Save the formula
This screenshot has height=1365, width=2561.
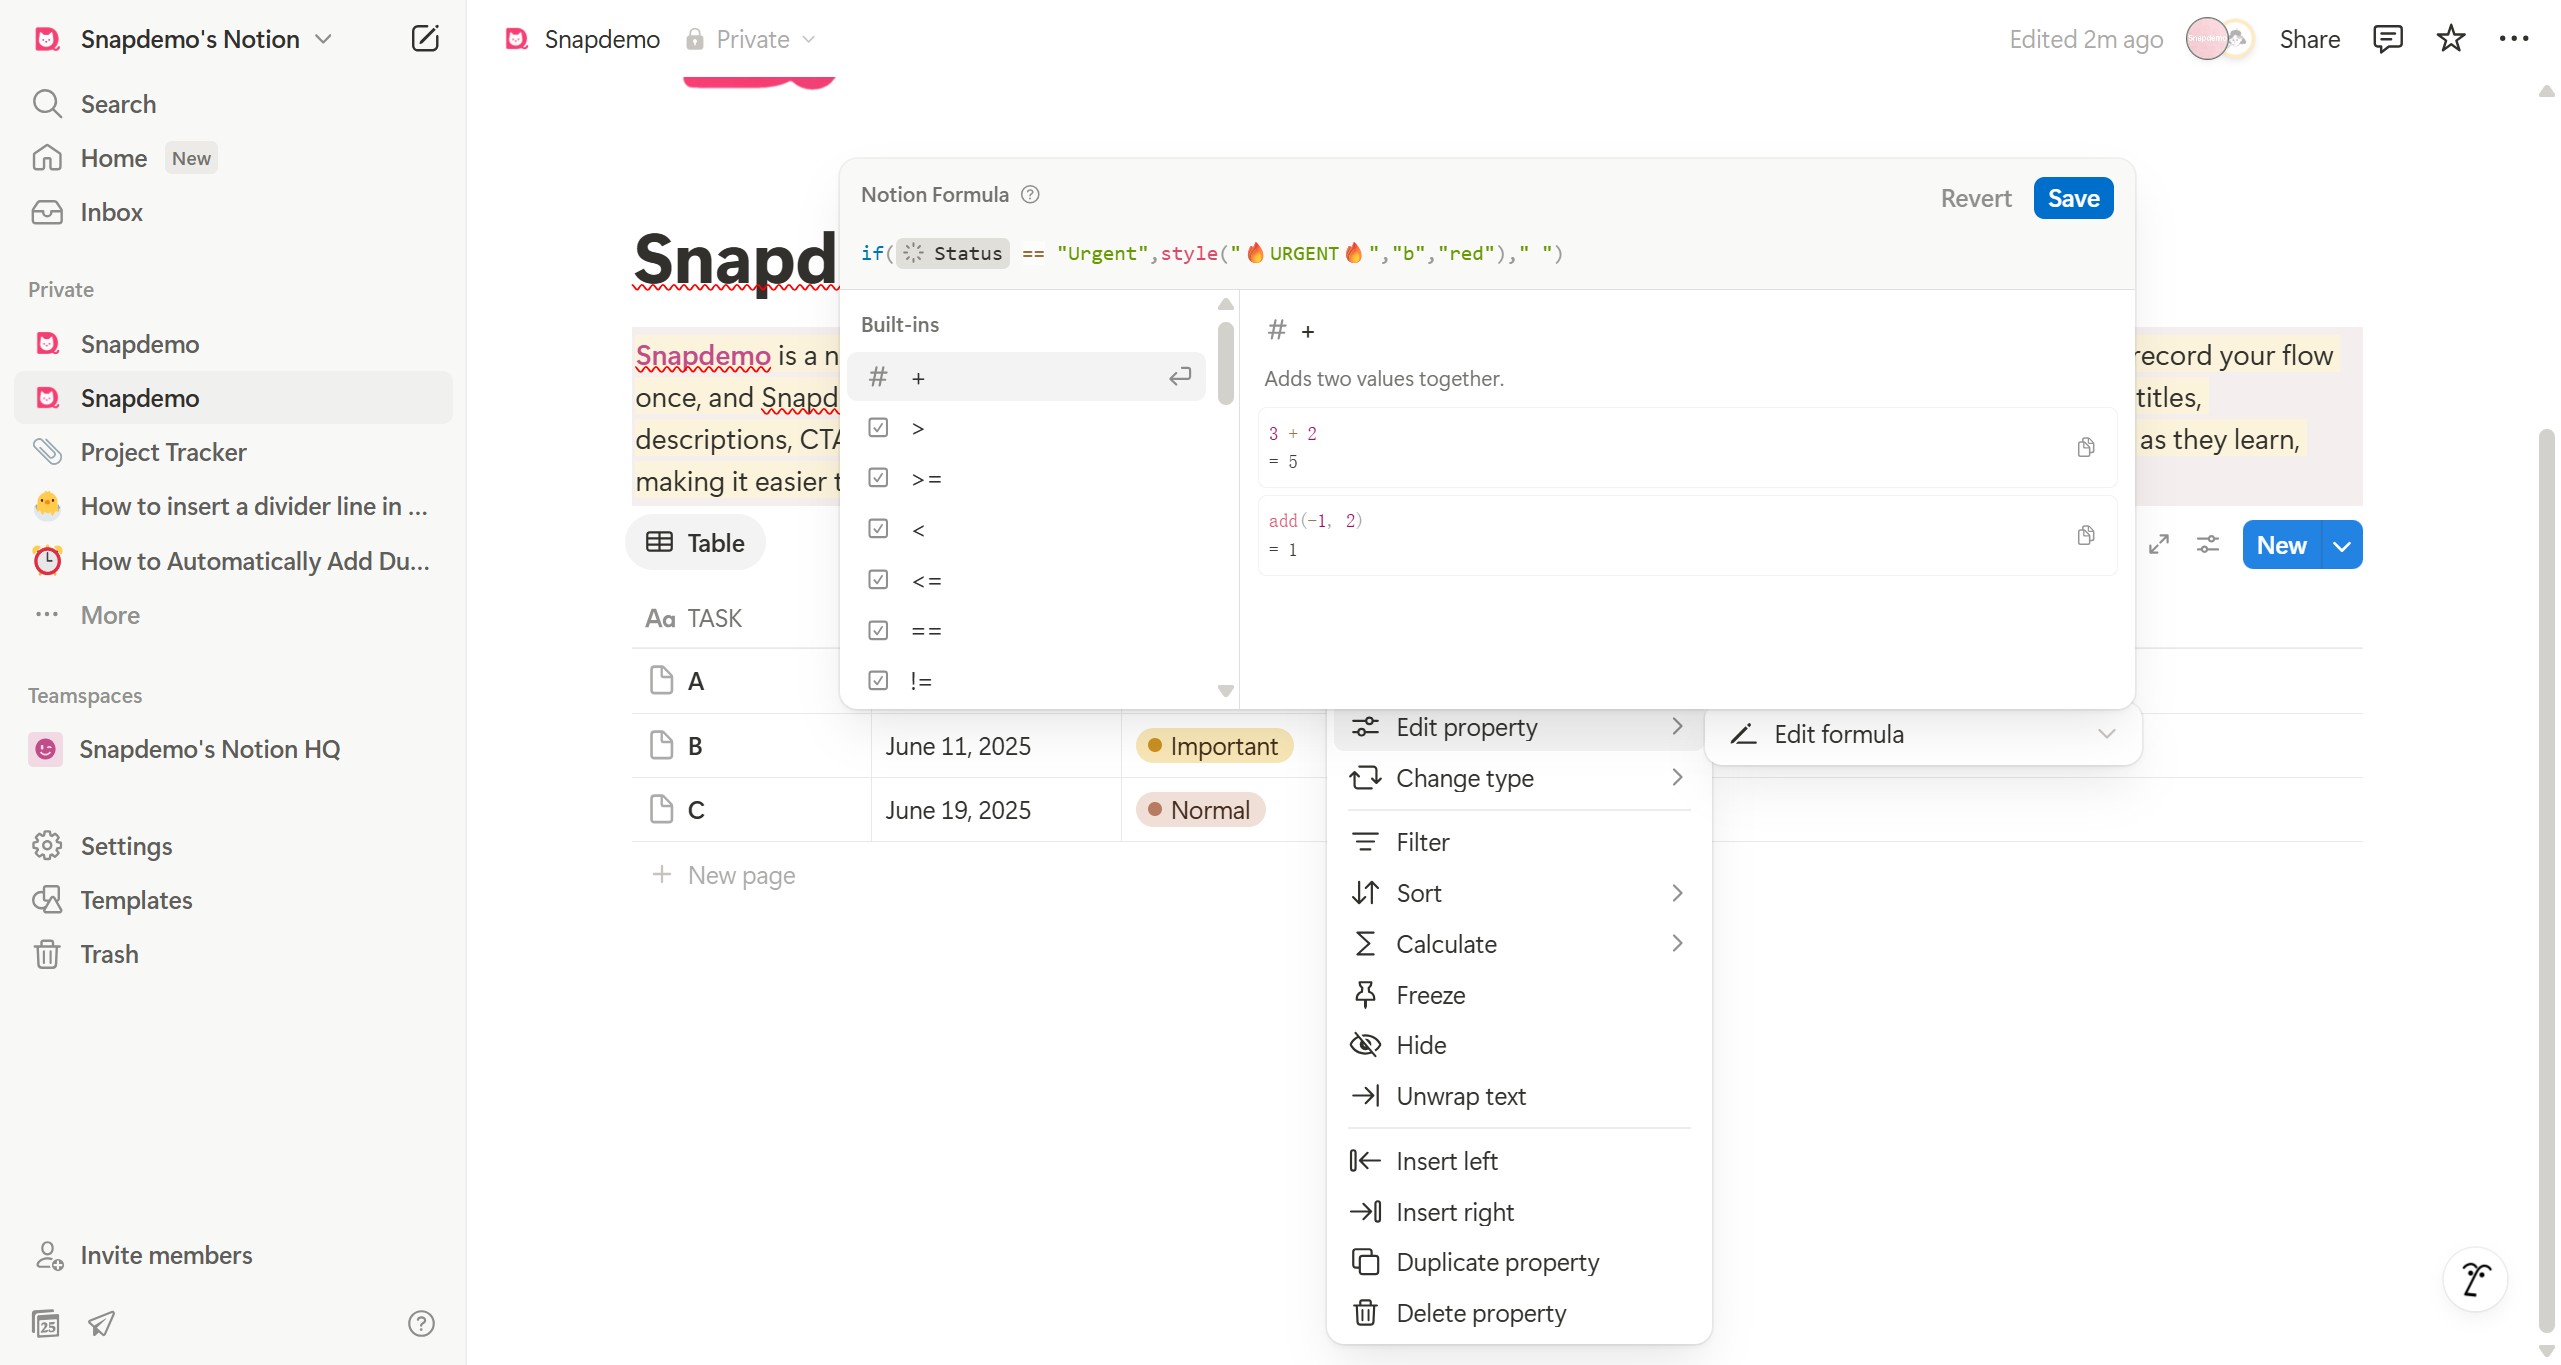2073,198
